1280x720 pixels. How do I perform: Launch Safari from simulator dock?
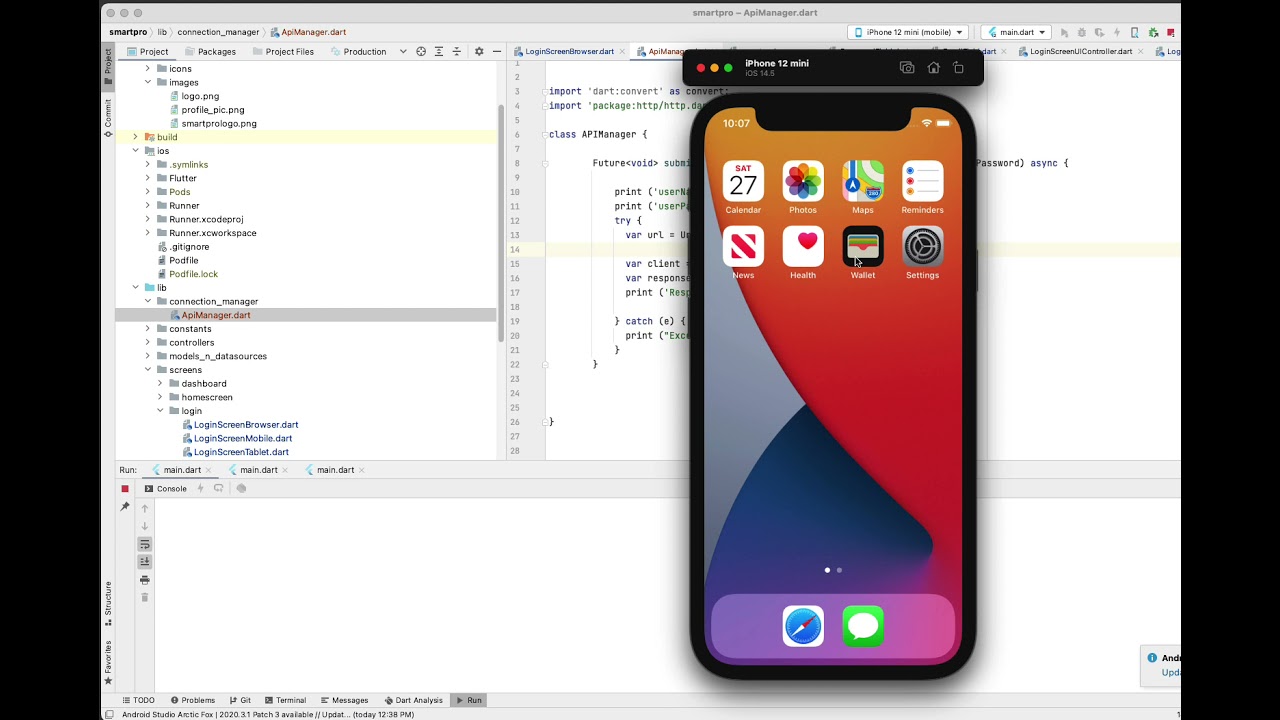[x=803, y=626]
